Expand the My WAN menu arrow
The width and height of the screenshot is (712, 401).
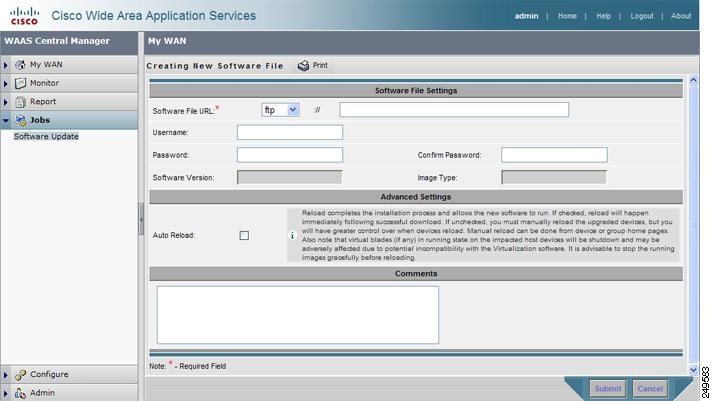[5, 65]
